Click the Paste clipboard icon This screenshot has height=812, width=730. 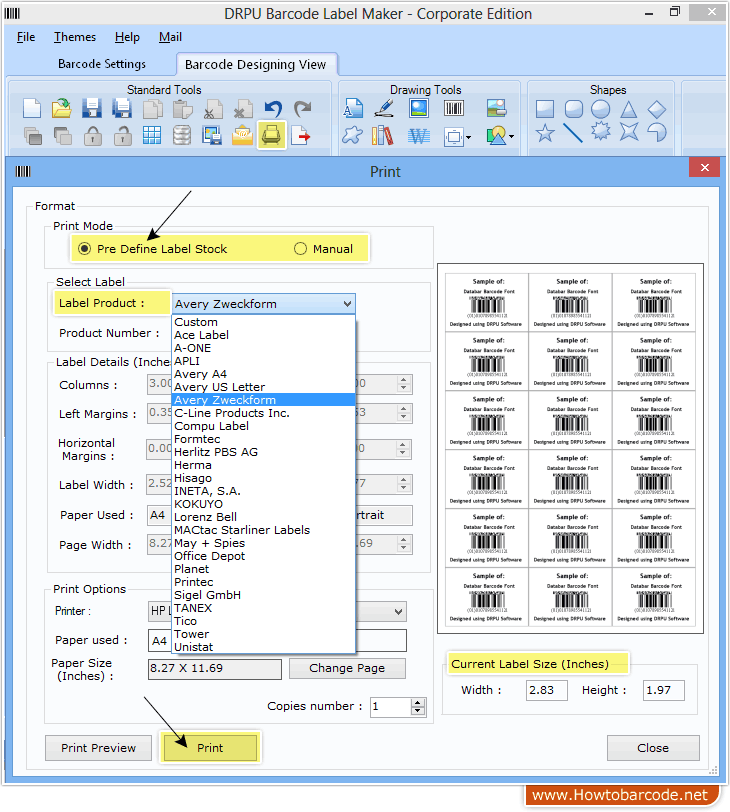click(x=182, y=109)
